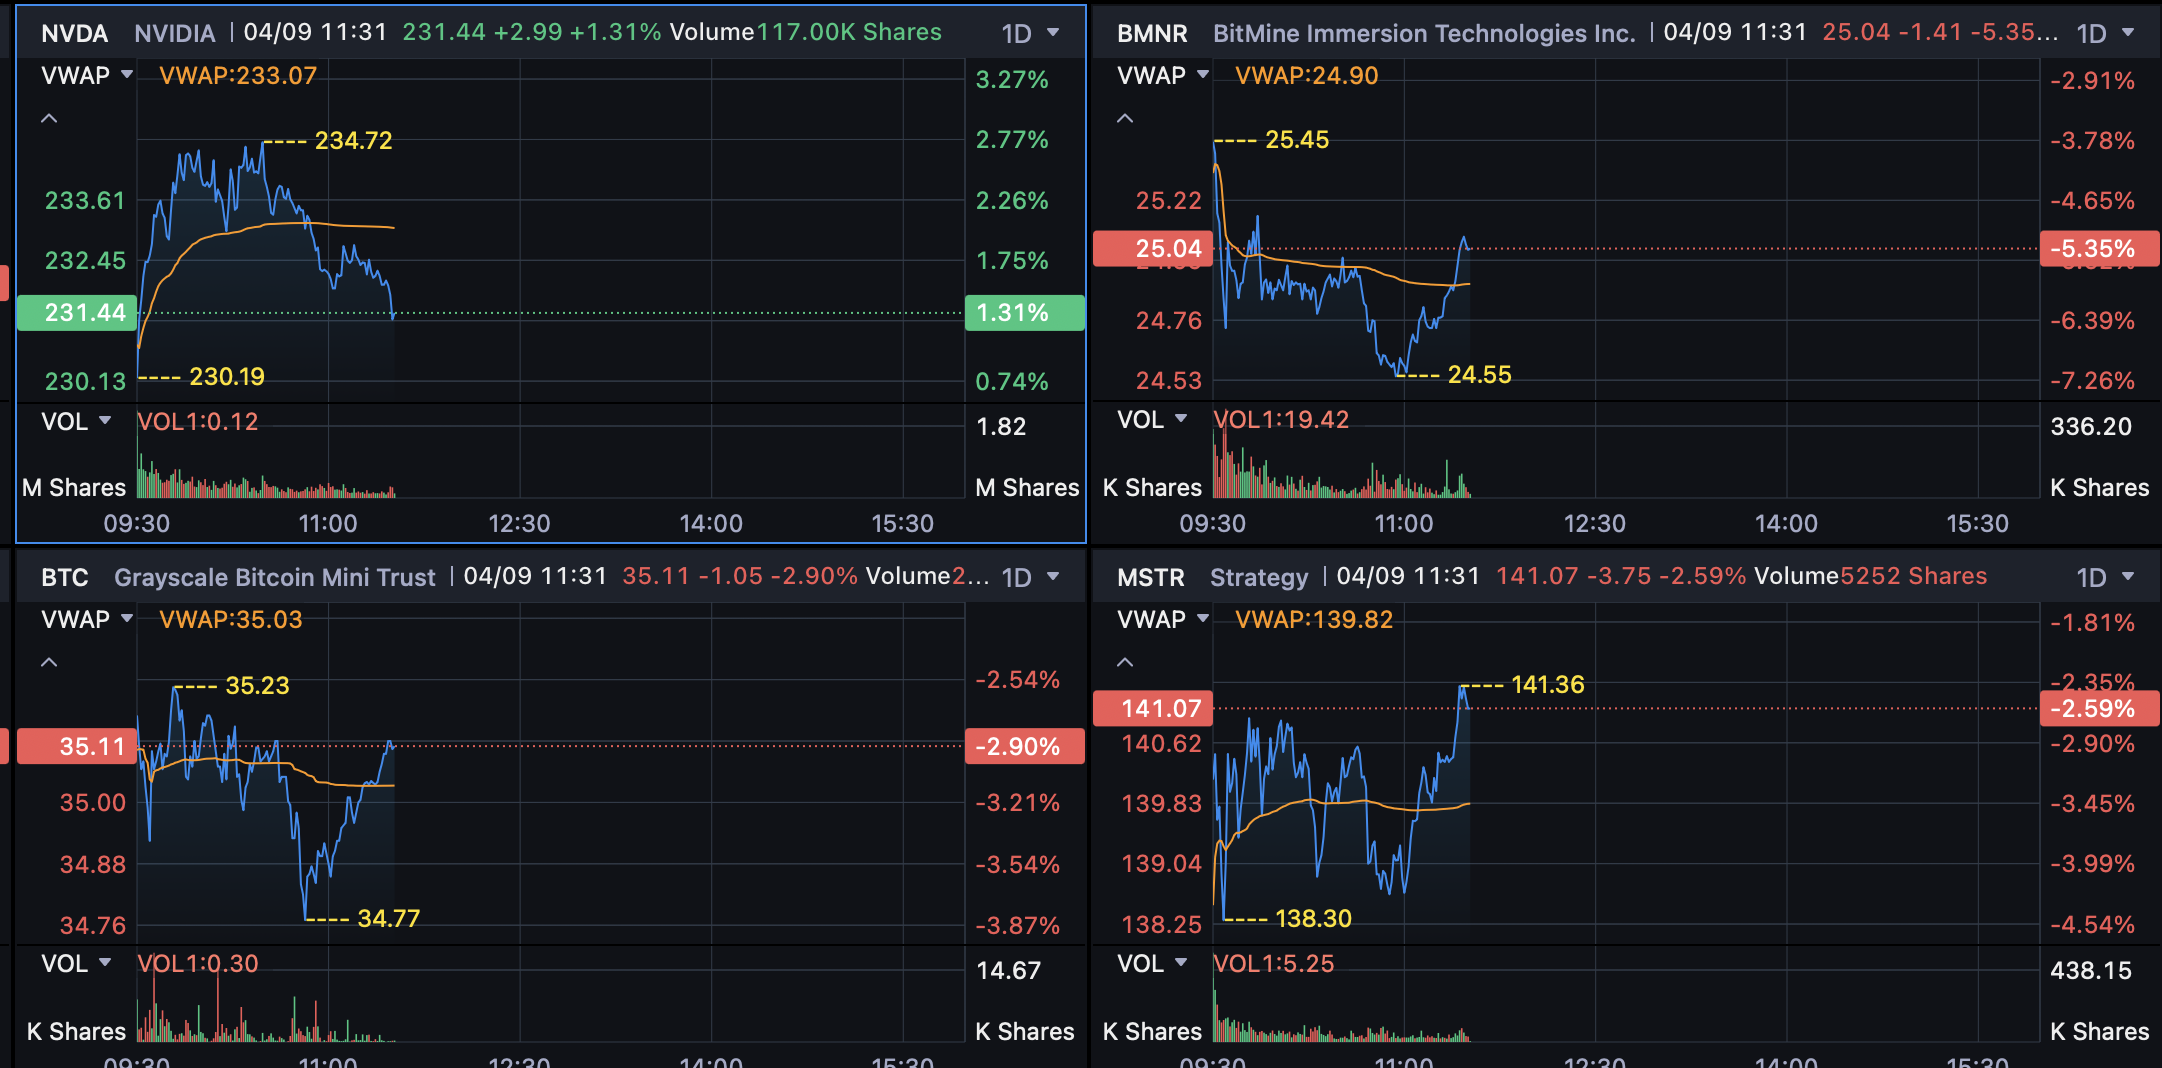Select the Strategy company name
Viewport: 2162px width, 1068px height.
[1259, 577]
